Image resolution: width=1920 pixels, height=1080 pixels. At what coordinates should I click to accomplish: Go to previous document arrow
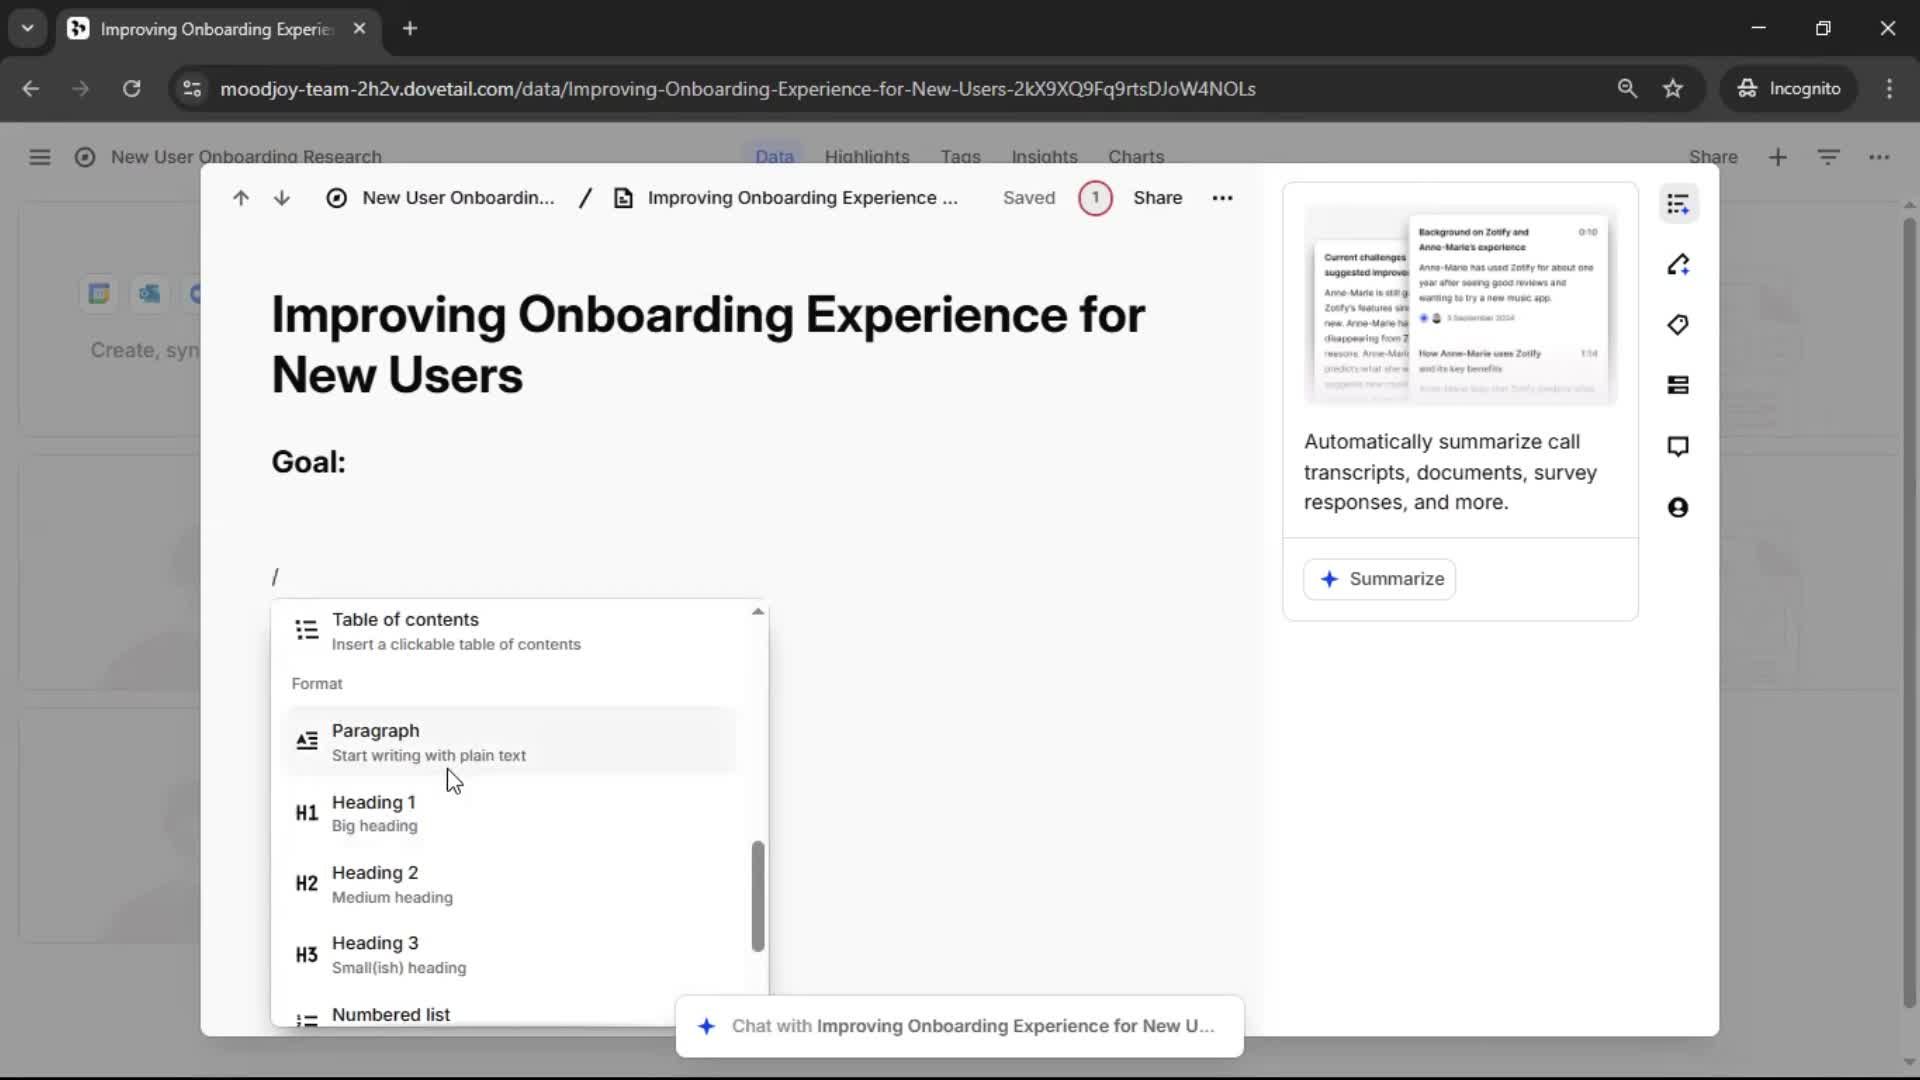[240, 198]
